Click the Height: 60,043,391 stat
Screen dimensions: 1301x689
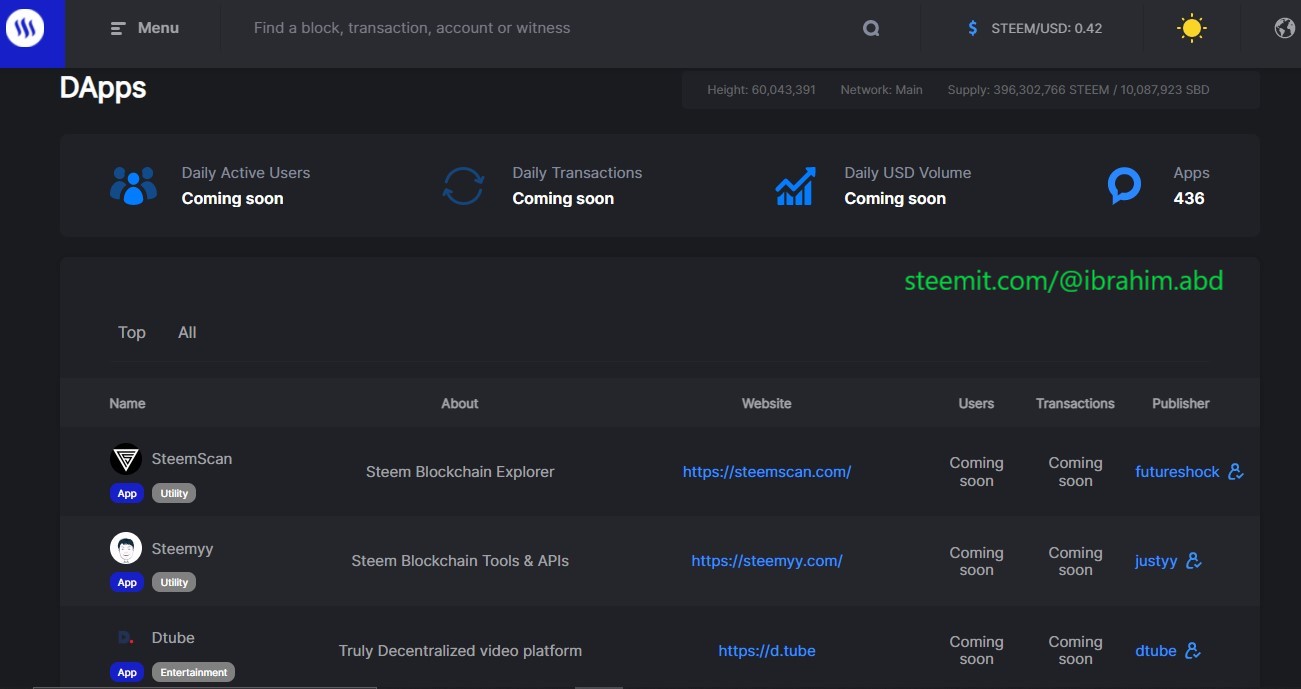click(762, 90)
